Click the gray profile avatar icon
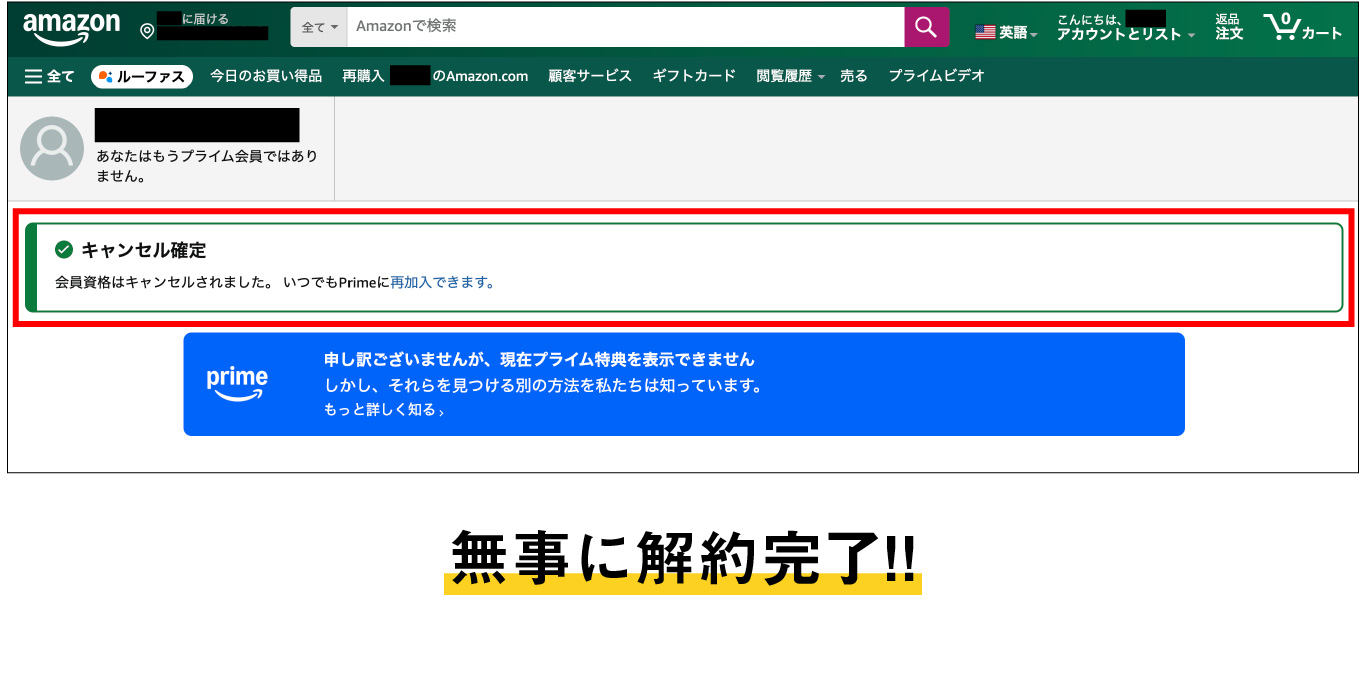This screenshot has width=1366, height=682. [52, 148]
